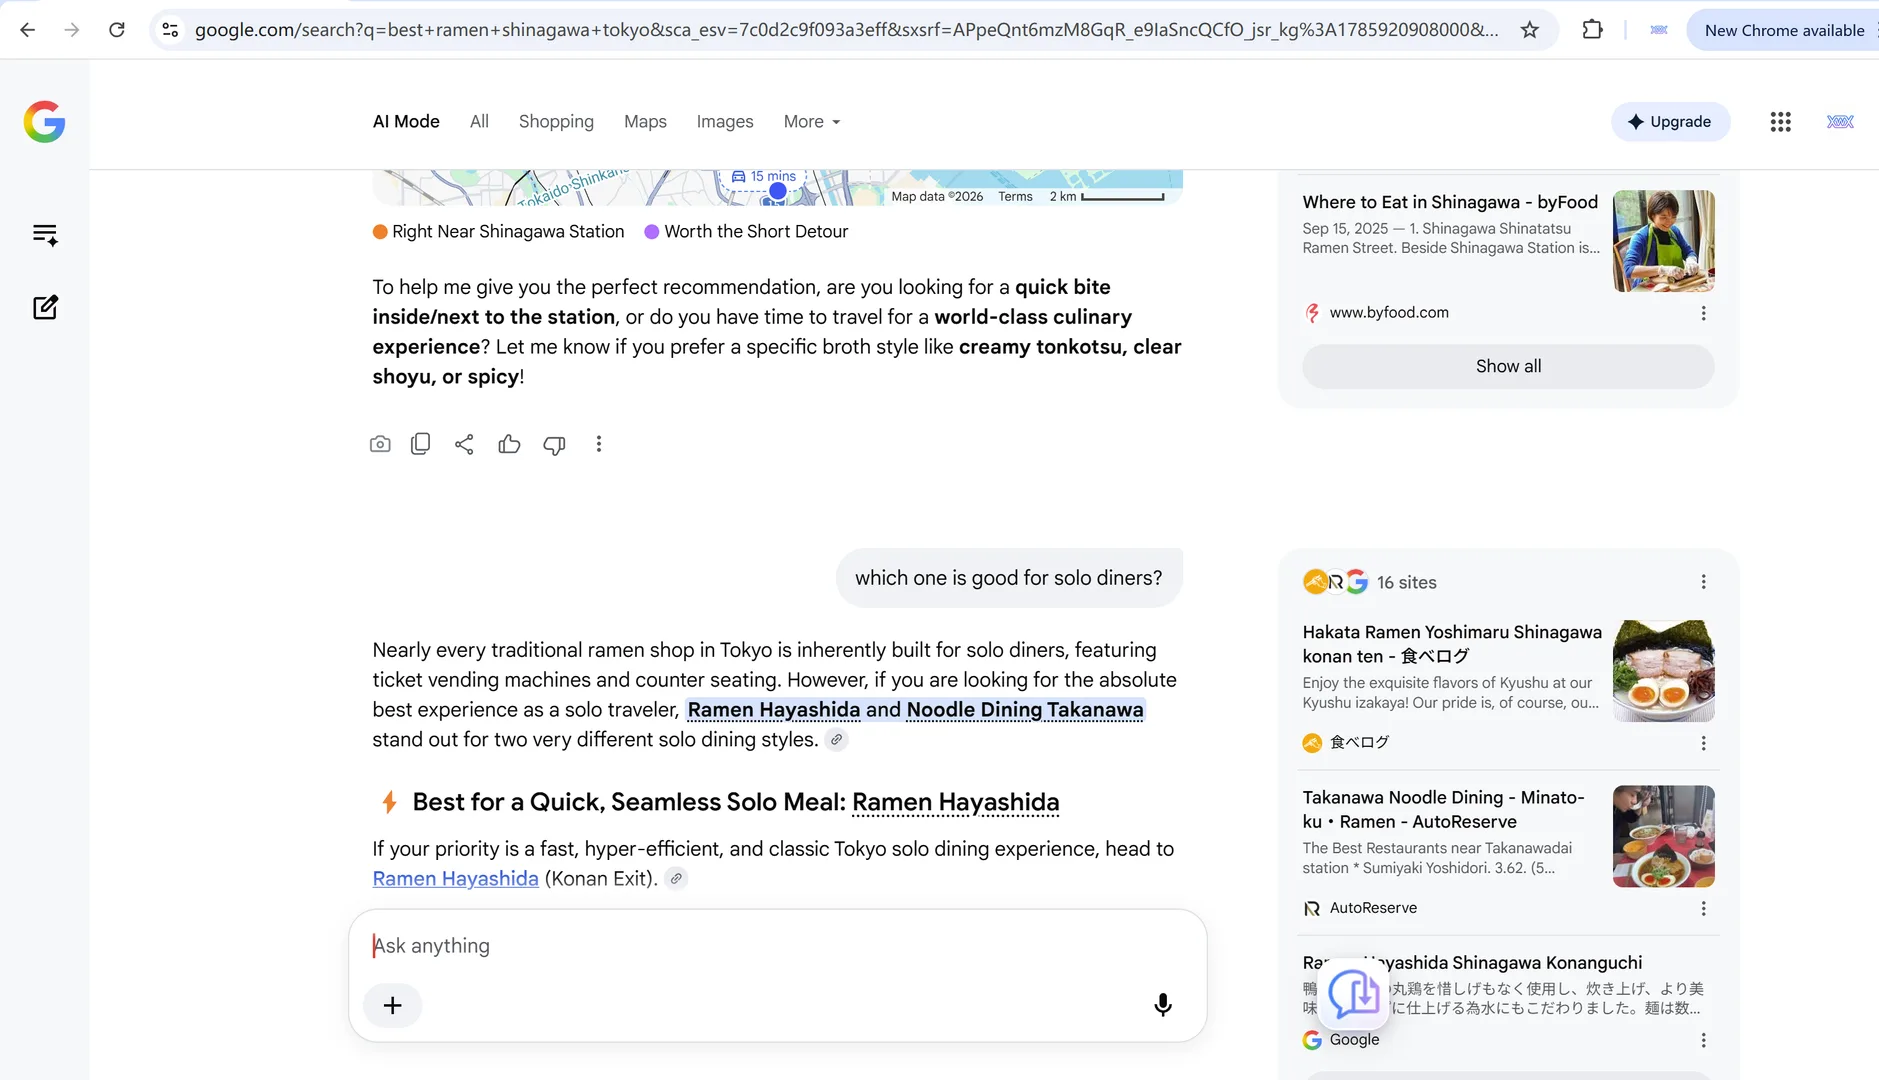Click the 'Right Near Shinagawa Station' legend
Image resolution: width=1879 pixels, height=1080 pixels.
pyautogui.click(x=498, y=232)
